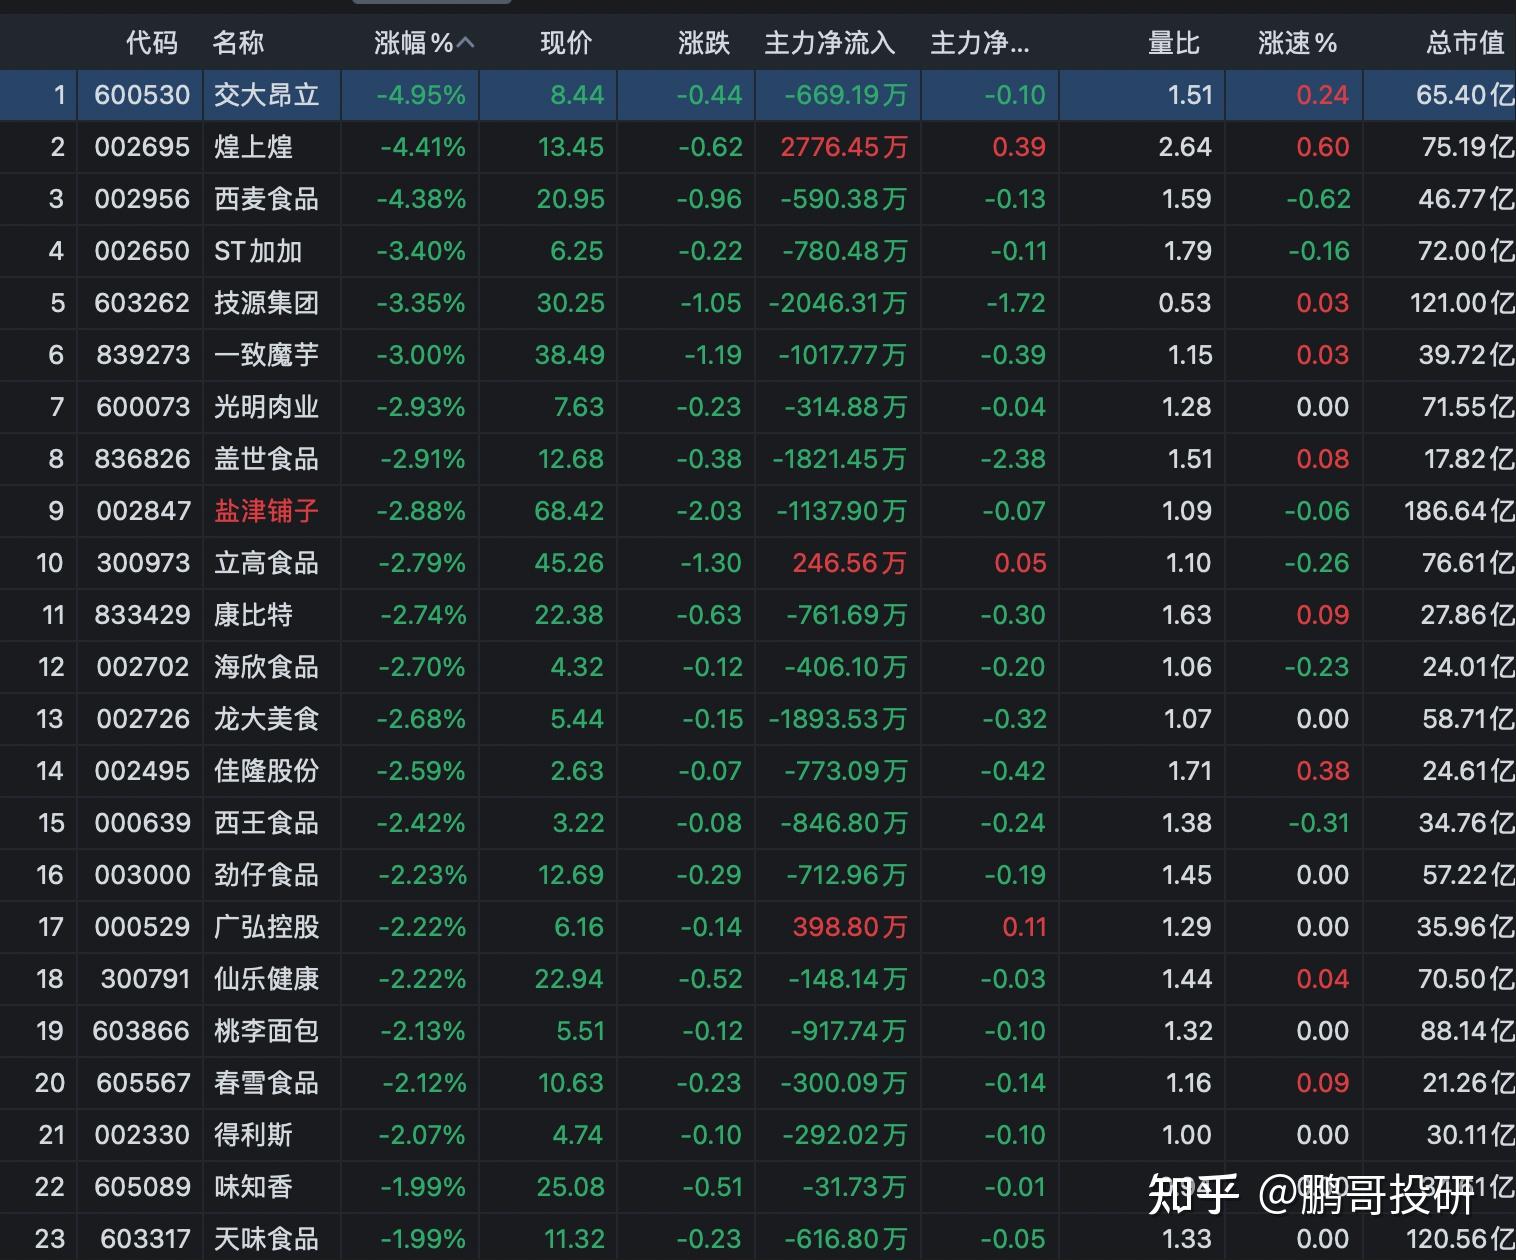Screen dimensions: 1516x1260
Task: Open stock 煌上煌 details
Action: pyautogui.click(x=264, y=147)
